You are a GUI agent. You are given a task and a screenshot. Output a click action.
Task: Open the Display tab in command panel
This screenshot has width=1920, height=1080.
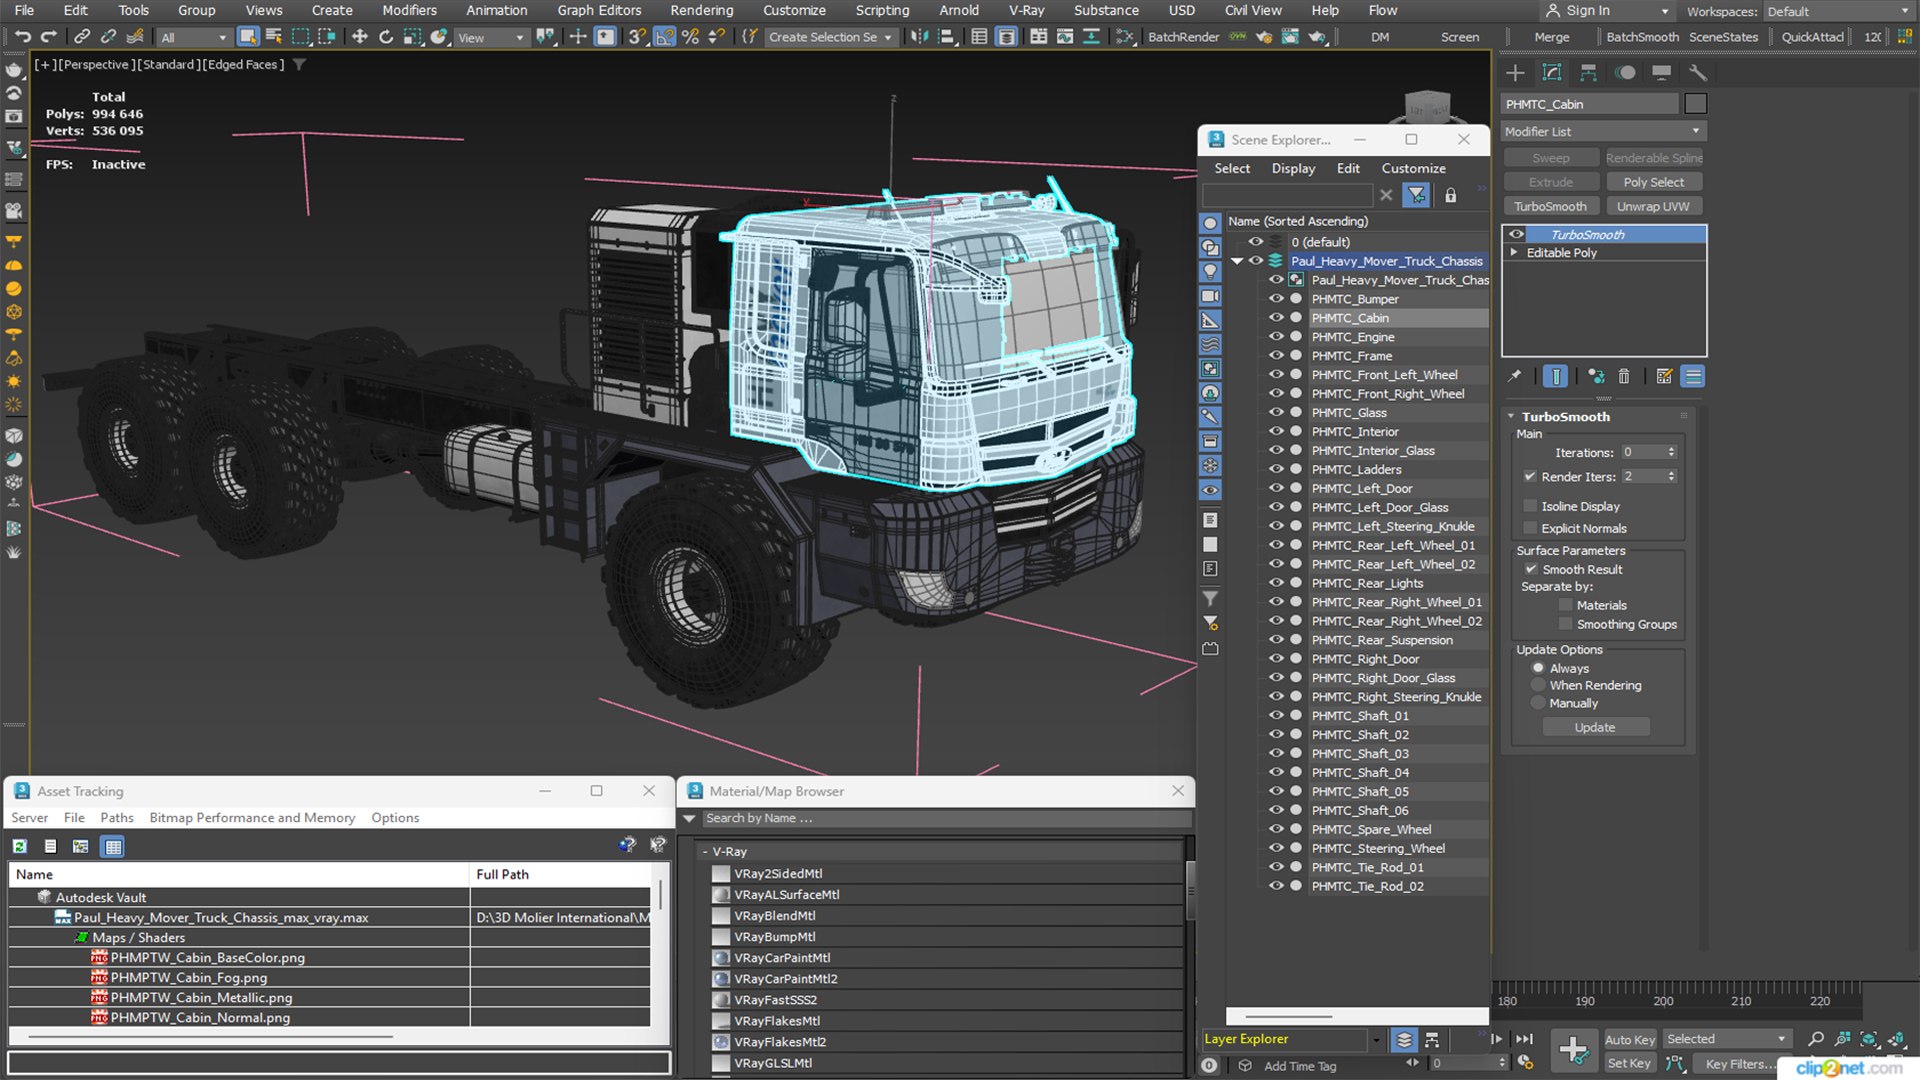(x=1661, y=72)
